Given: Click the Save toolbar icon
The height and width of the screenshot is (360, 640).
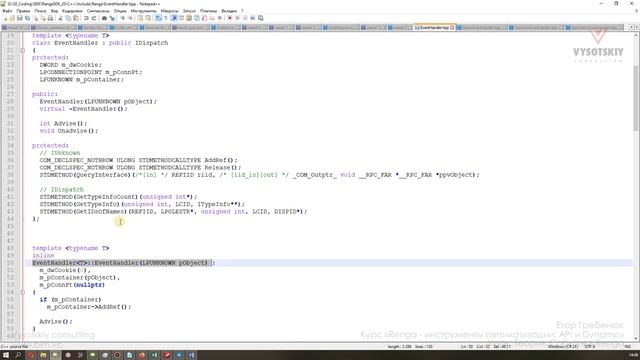Looking at the screenshot, I should coord(20,18).
